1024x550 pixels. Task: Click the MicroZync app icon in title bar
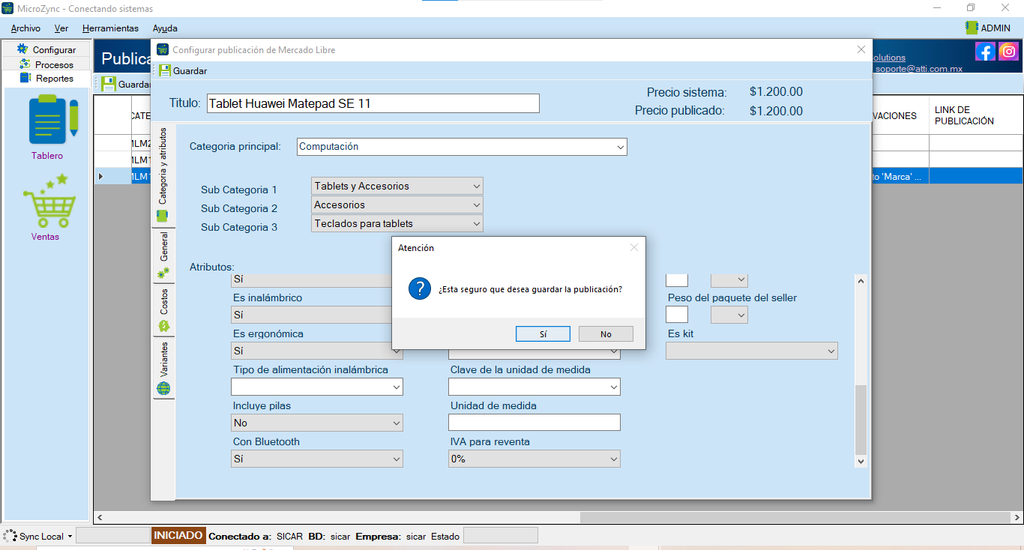click(x=7, y=8)
